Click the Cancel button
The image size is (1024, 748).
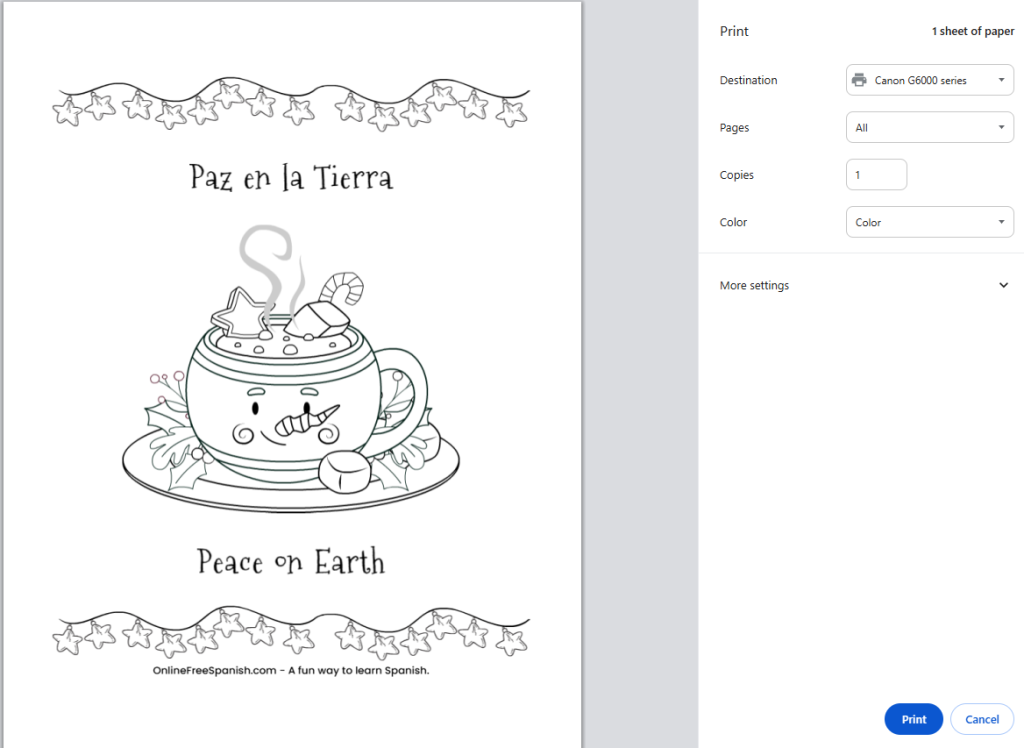[981, 719]
